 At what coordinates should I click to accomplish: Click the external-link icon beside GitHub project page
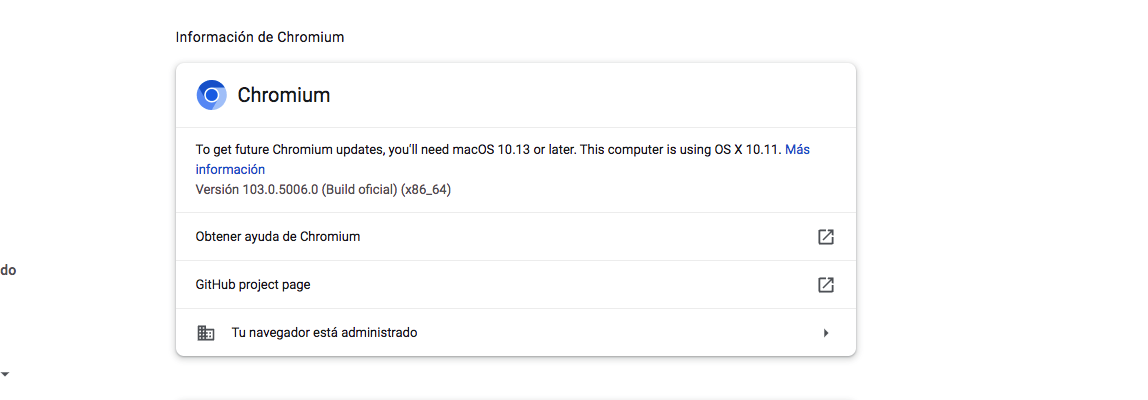pyautogui.click(x=825, y=285)
